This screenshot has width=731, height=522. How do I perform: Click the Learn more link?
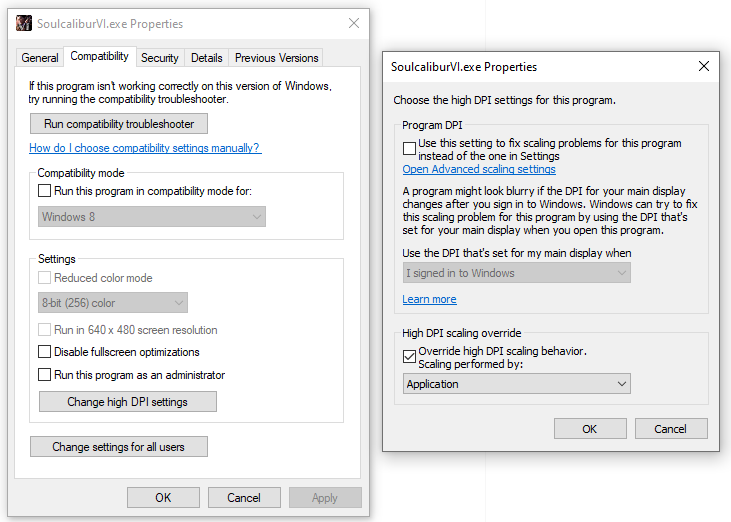[x=429, y=299]
